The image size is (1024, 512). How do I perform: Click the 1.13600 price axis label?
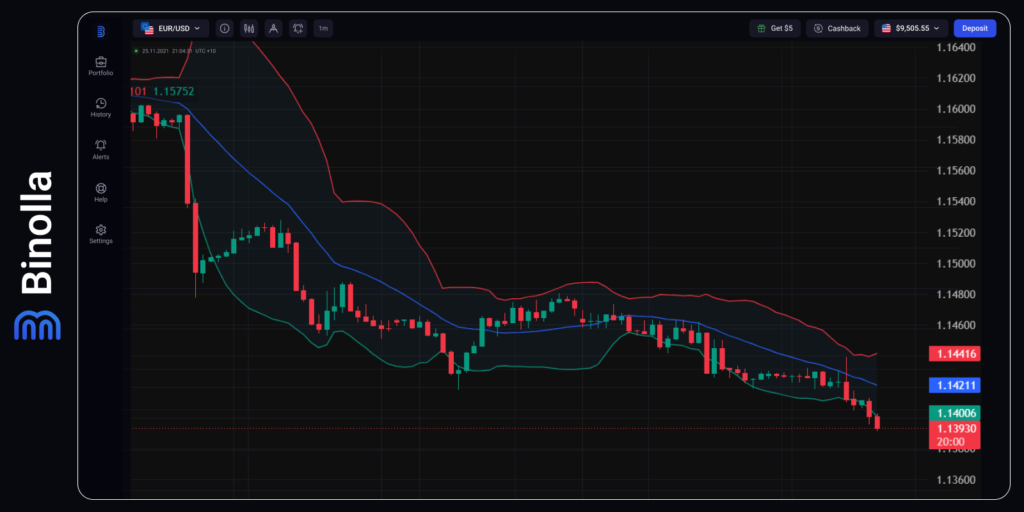[957, 479]
